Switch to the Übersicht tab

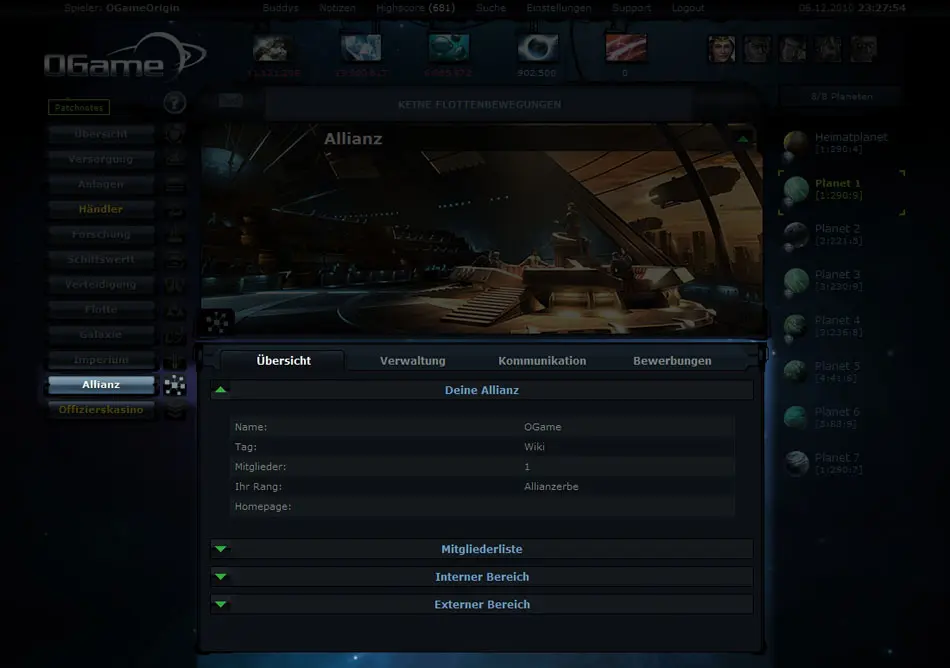pos(283,360)
